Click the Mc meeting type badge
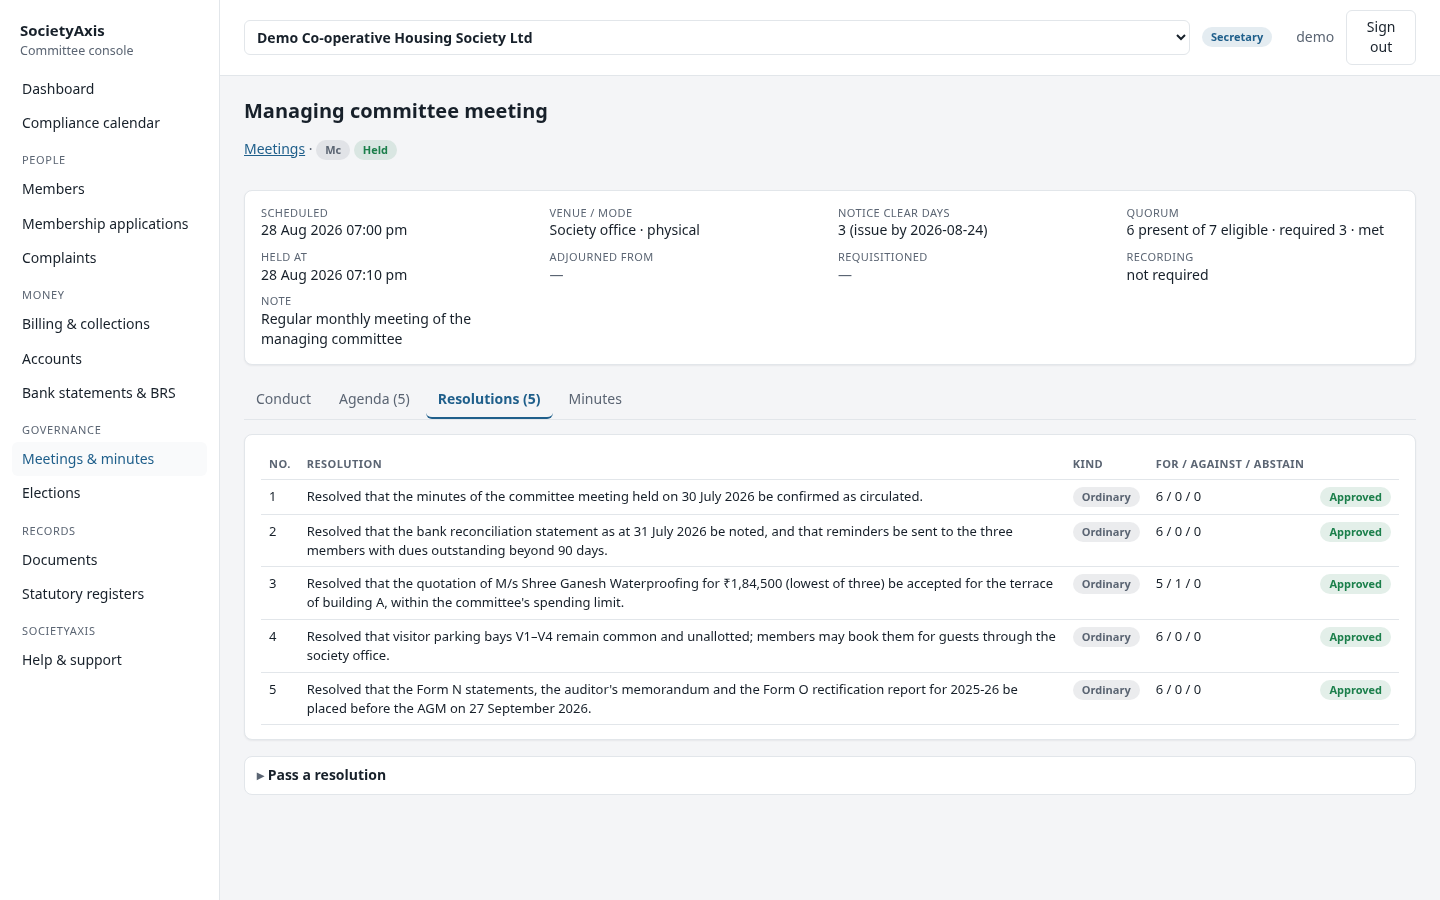1440x900 pixels. point(333,150)
